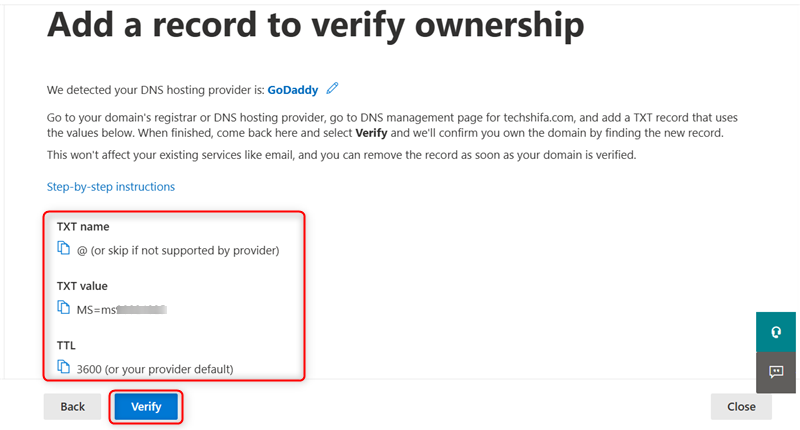Copy the TXT value string

coord(64,309)
